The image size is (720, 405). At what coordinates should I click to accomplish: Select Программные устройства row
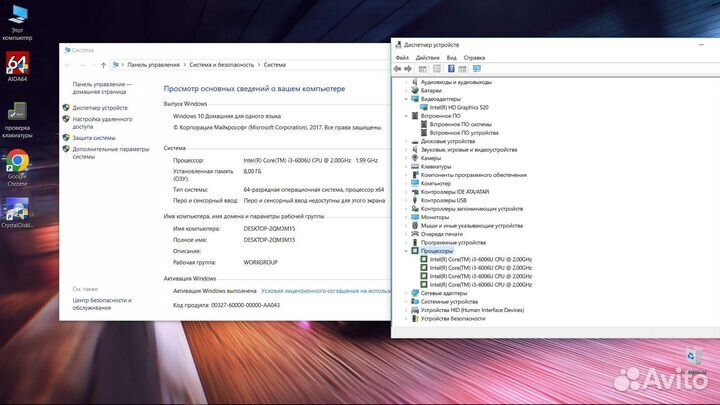[x=453, y=242]
